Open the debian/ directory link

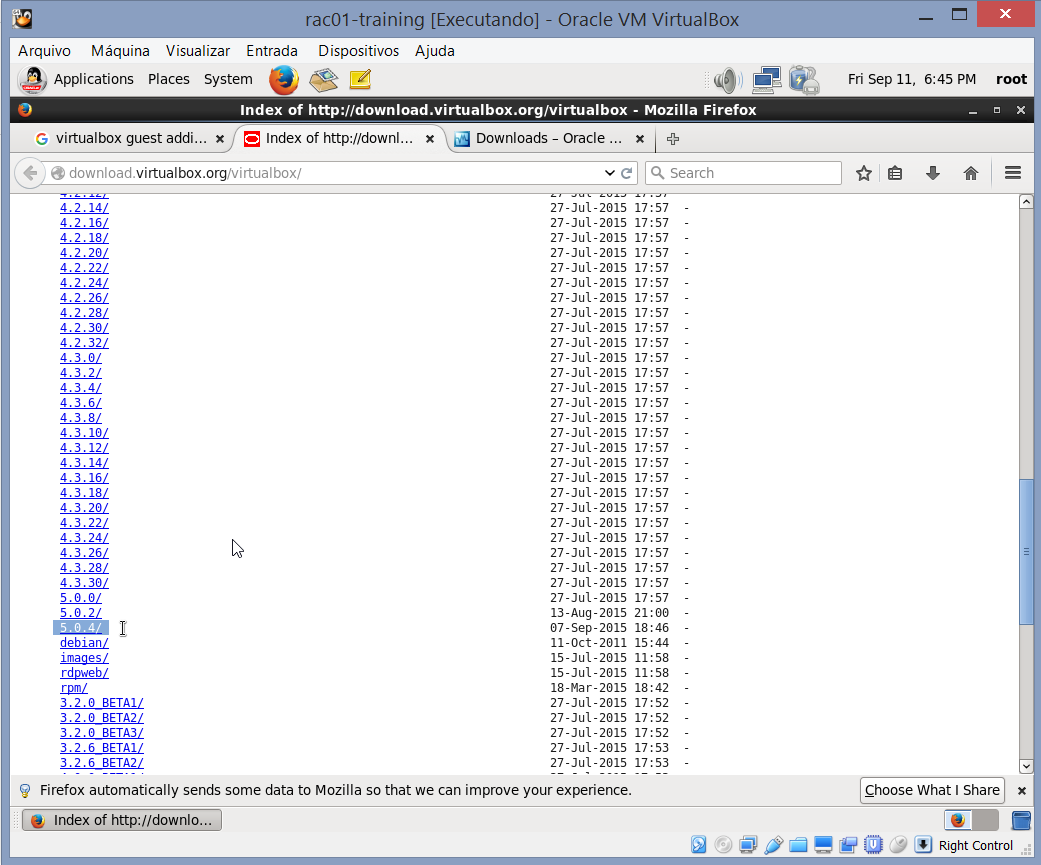84,643
